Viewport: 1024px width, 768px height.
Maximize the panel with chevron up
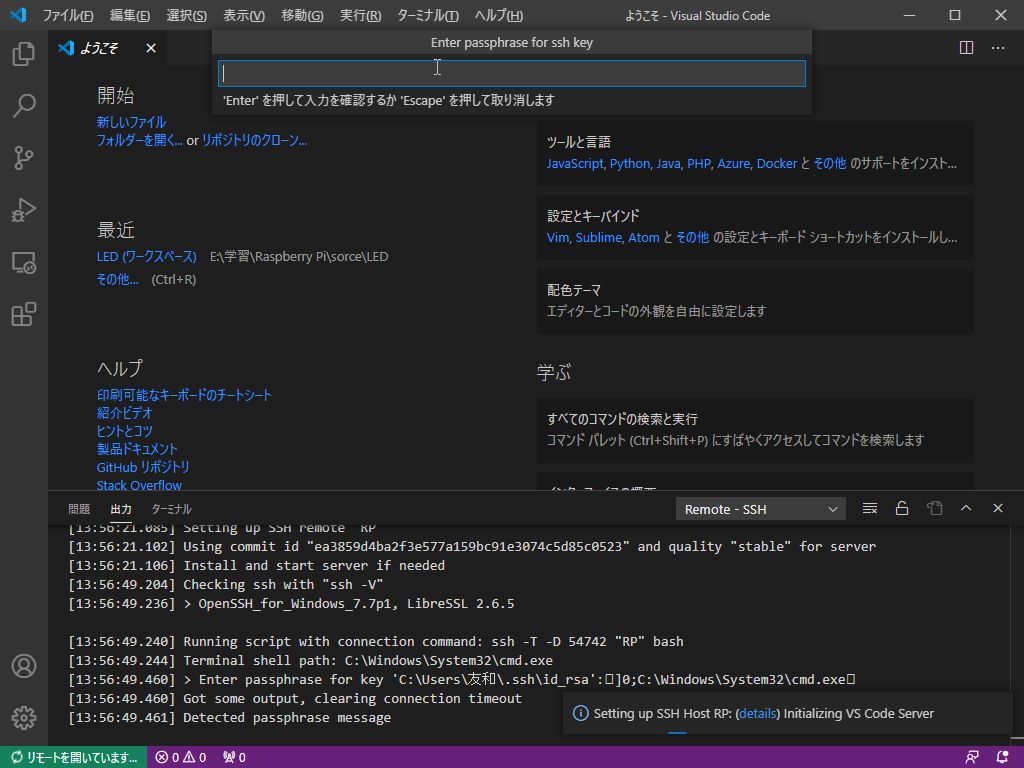[x=966, y=508]
